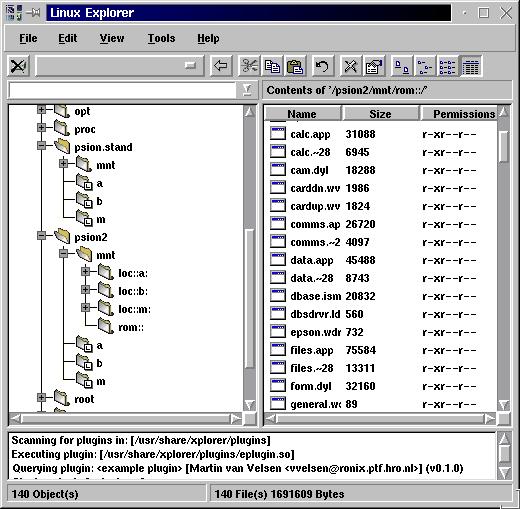This screenshot has width=520, height=509.
Task: Select the files.app file row
Action: pyautogui.click(x=381, y=350)
